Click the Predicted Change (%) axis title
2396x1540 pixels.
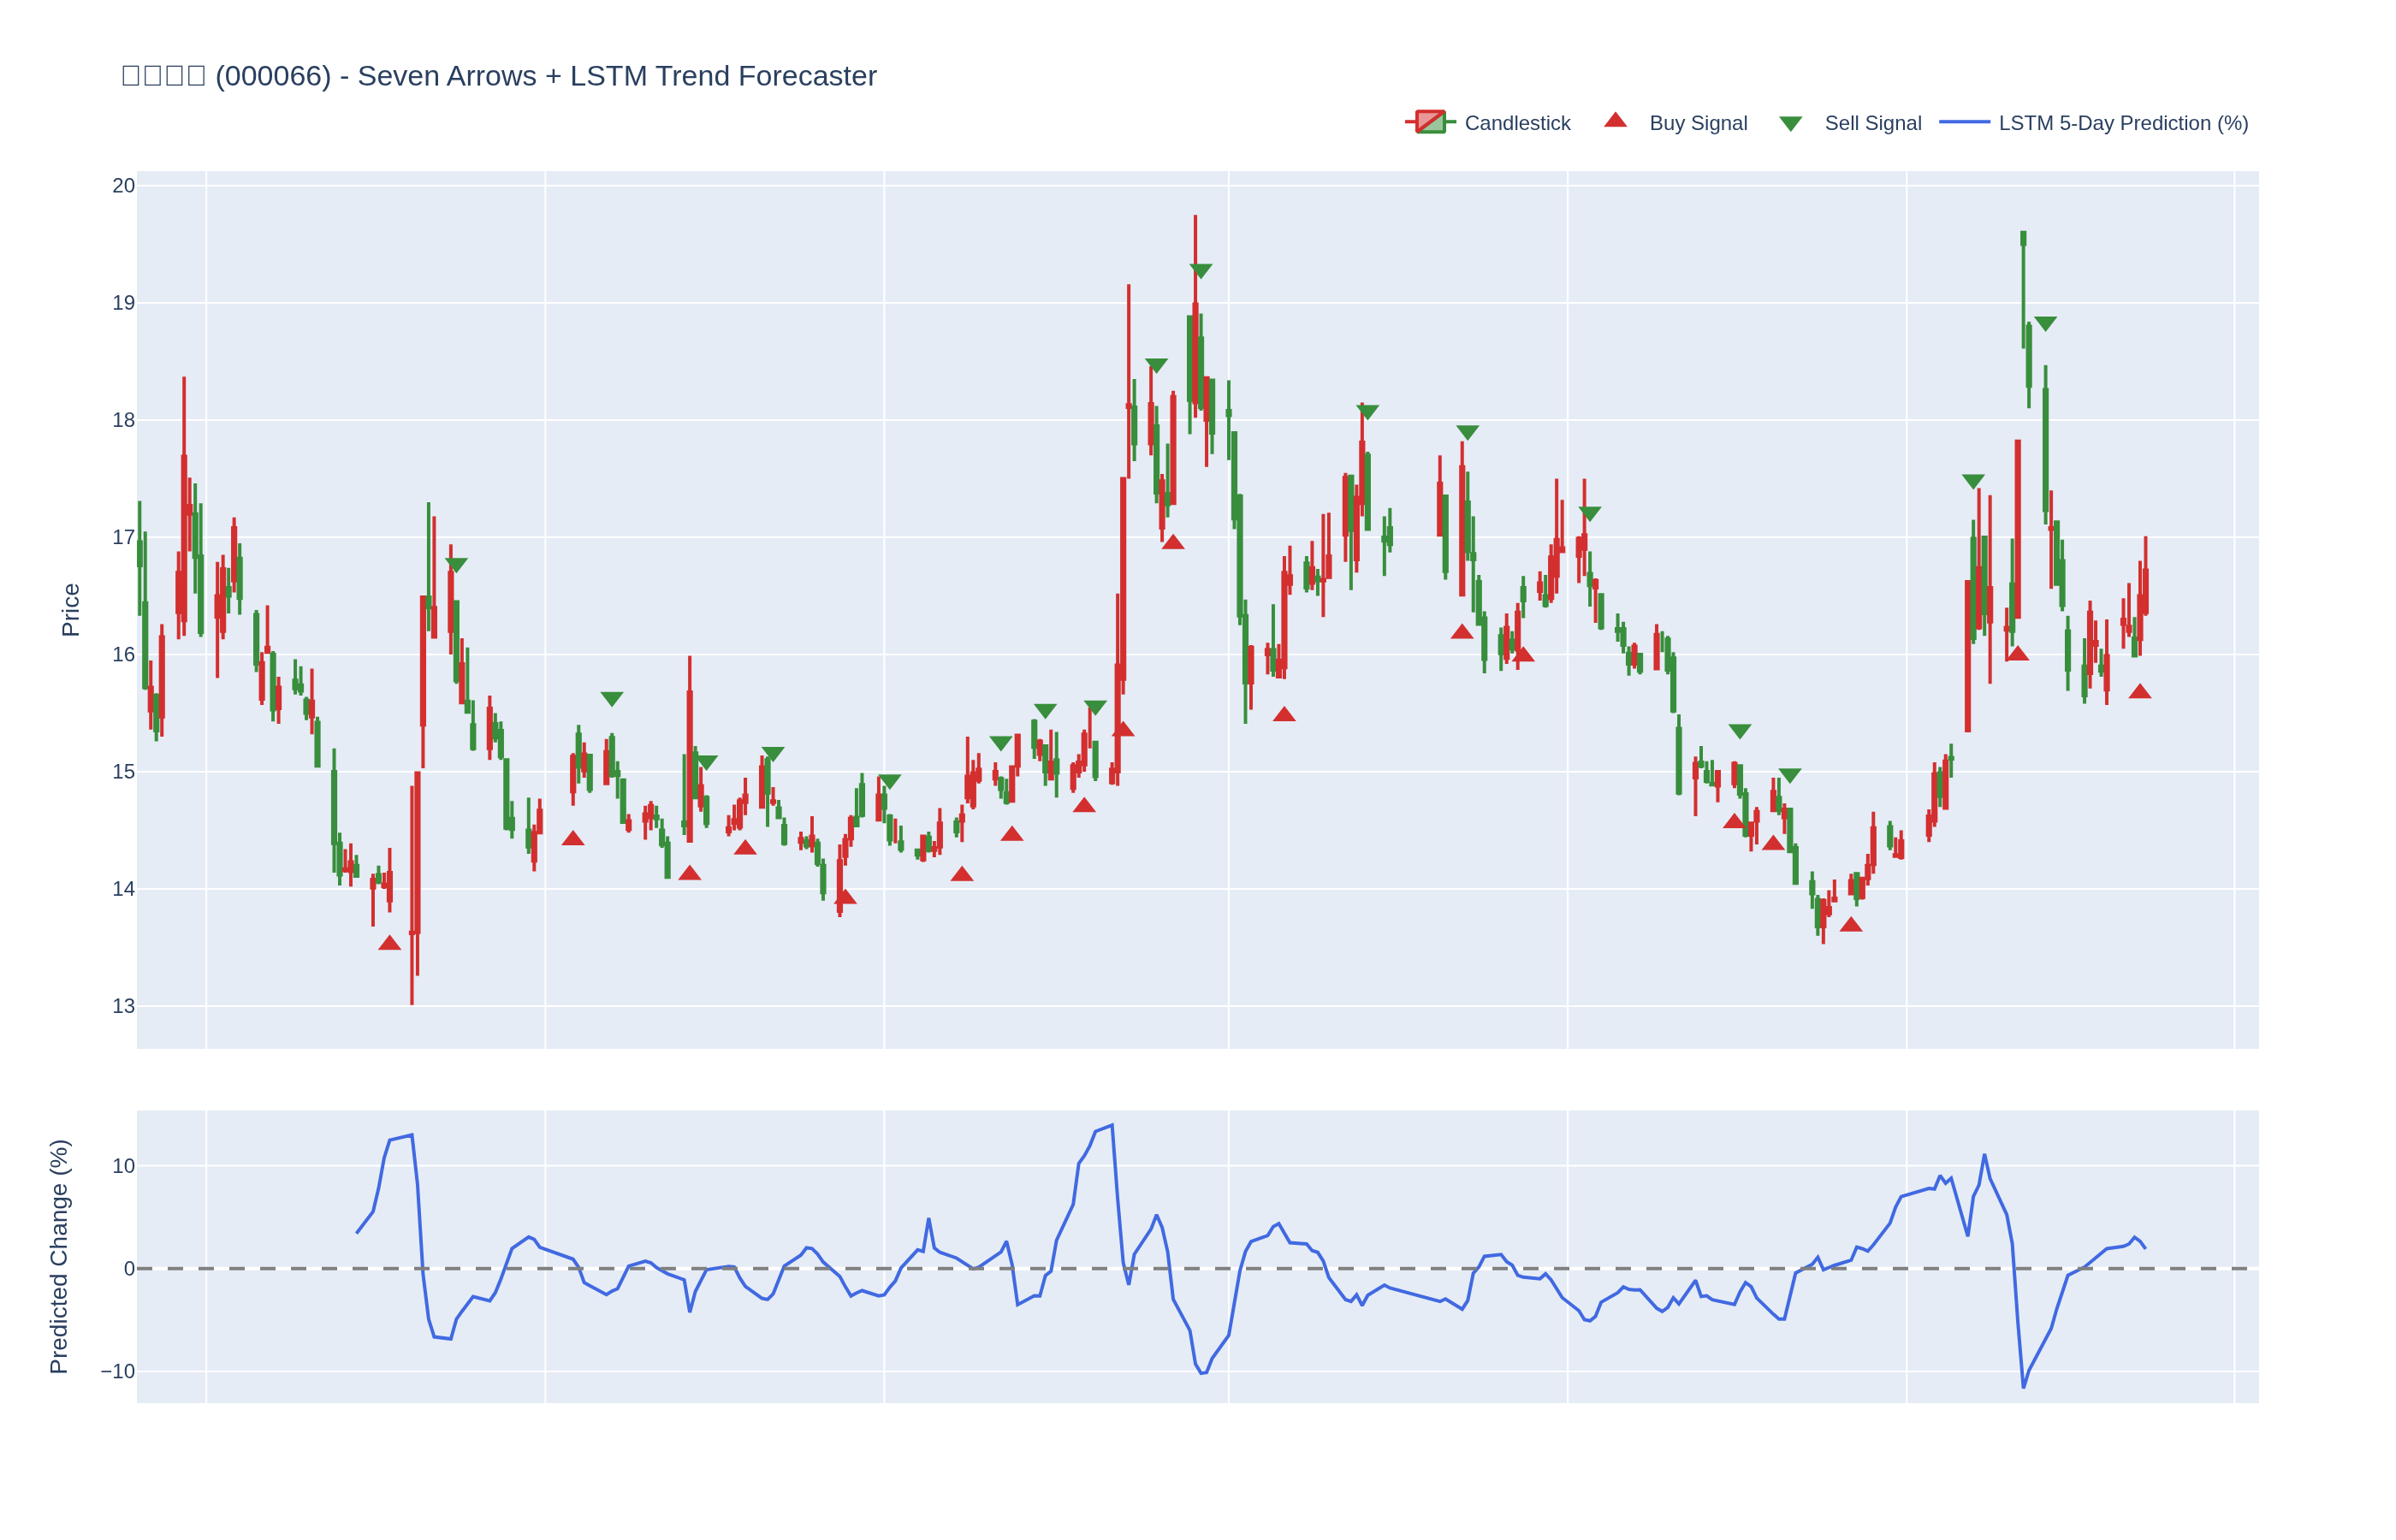point(59,1256)
